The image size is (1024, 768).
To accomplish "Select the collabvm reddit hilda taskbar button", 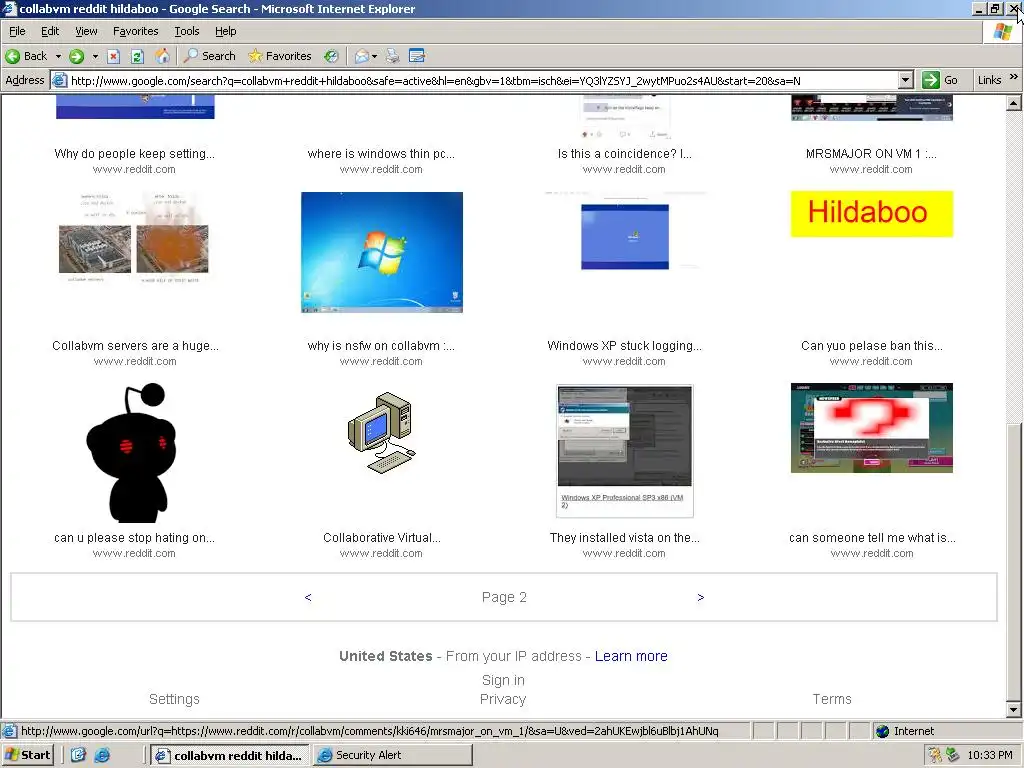I will point(231,755).
